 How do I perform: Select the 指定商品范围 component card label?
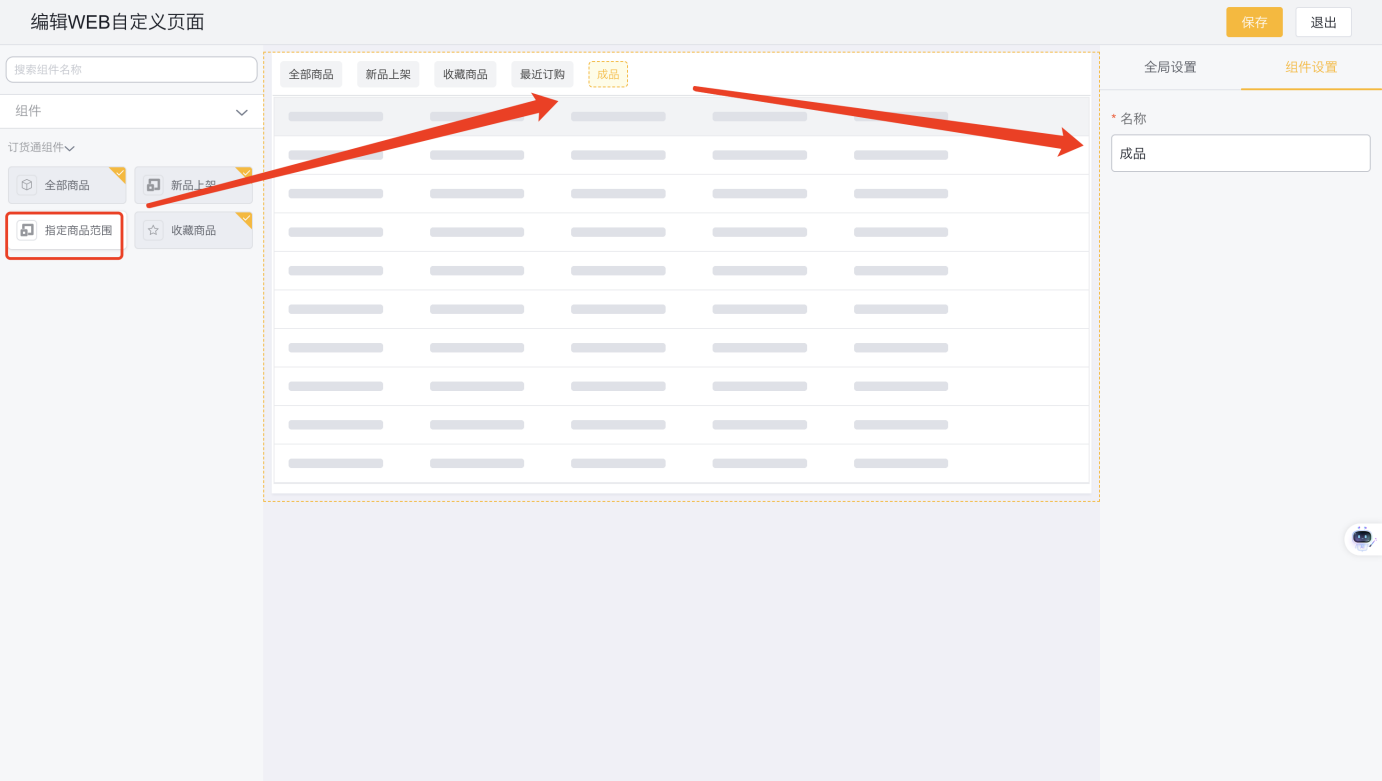coord(79,230)
